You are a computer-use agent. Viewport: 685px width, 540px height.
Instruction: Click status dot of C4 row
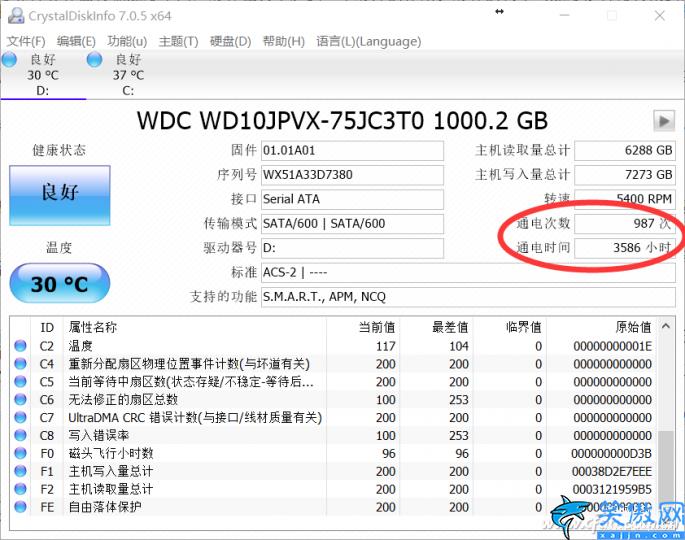click(x=20, y=364)
